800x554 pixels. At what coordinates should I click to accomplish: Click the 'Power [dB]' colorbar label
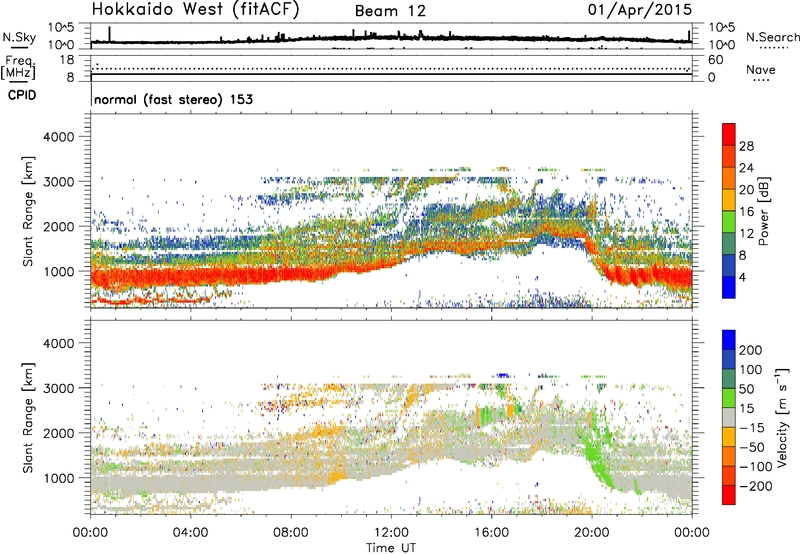[x=763, y=211]
